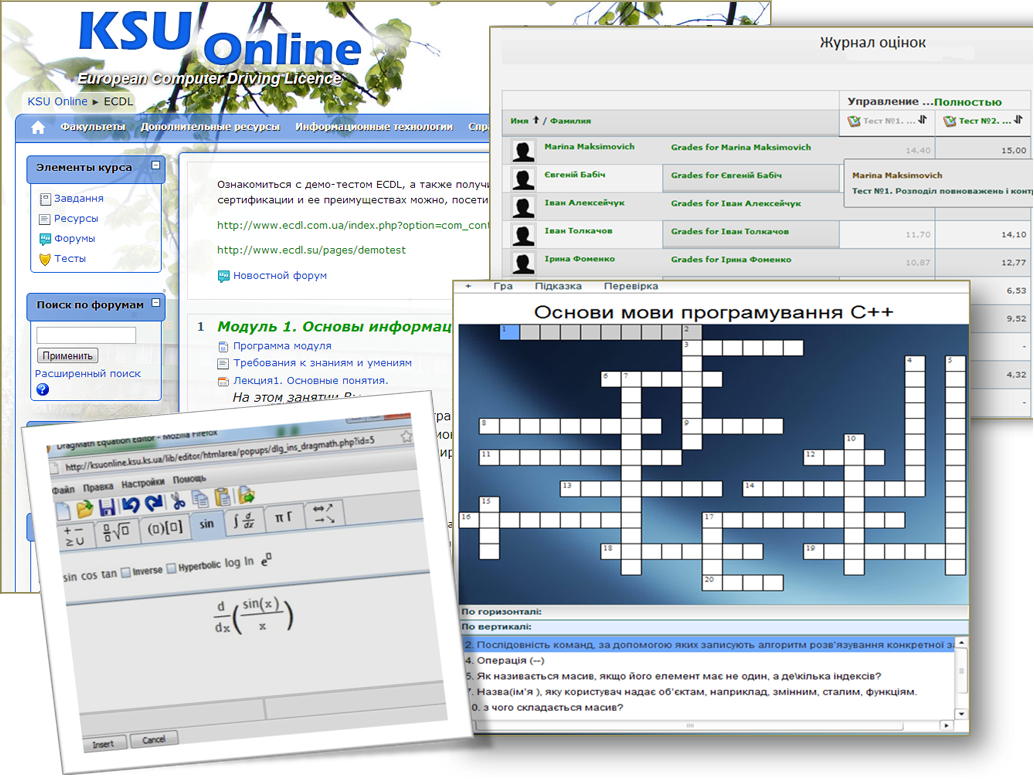Open the Помощь menu in DragMath

(x=189, y=479)
